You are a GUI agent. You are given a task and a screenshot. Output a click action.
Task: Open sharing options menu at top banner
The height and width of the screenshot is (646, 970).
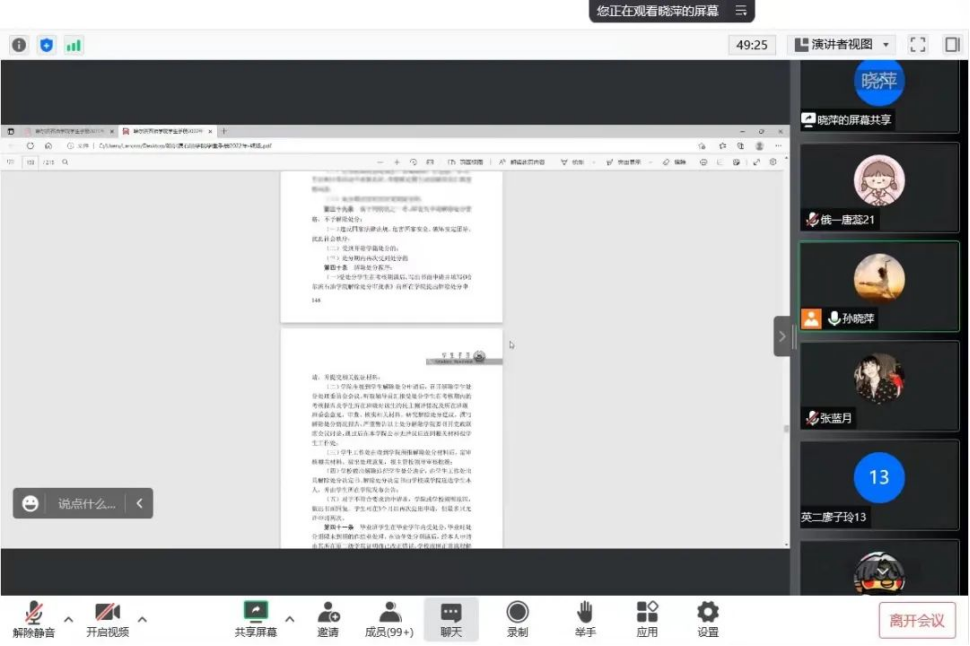click(x=741, y=11)
